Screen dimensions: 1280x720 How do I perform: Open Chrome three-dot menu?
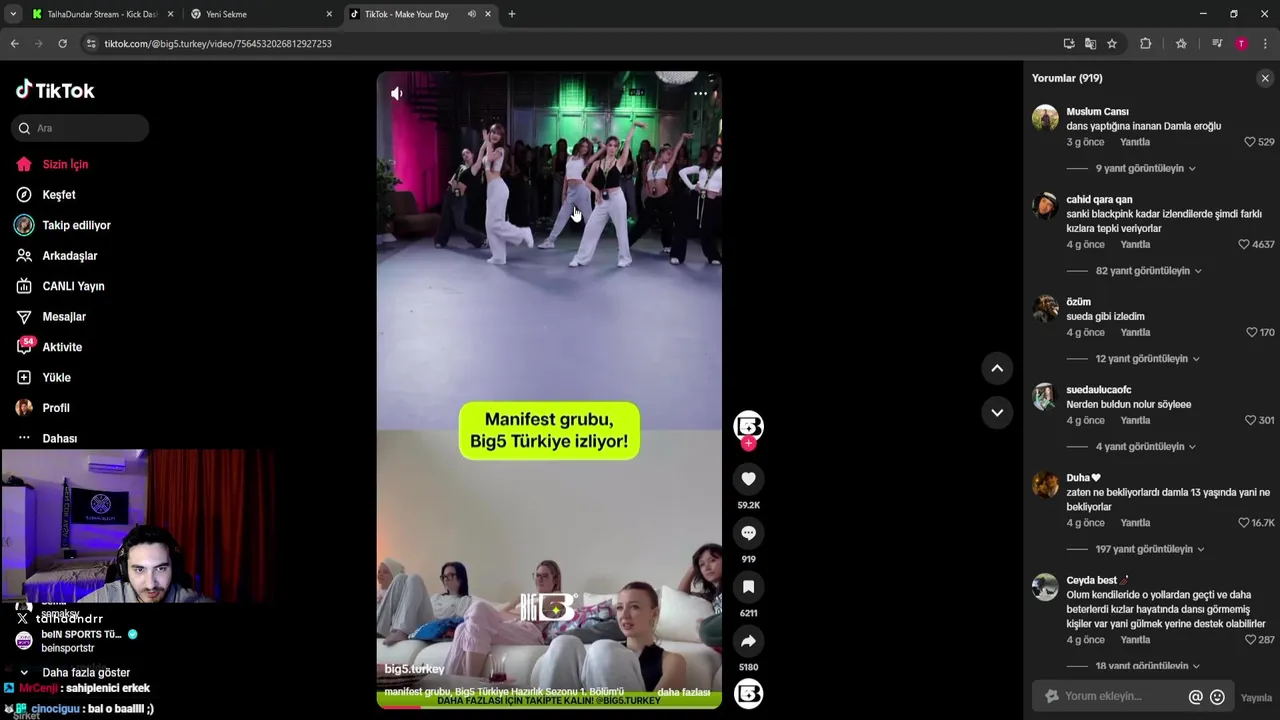(x=1265, y=44)
